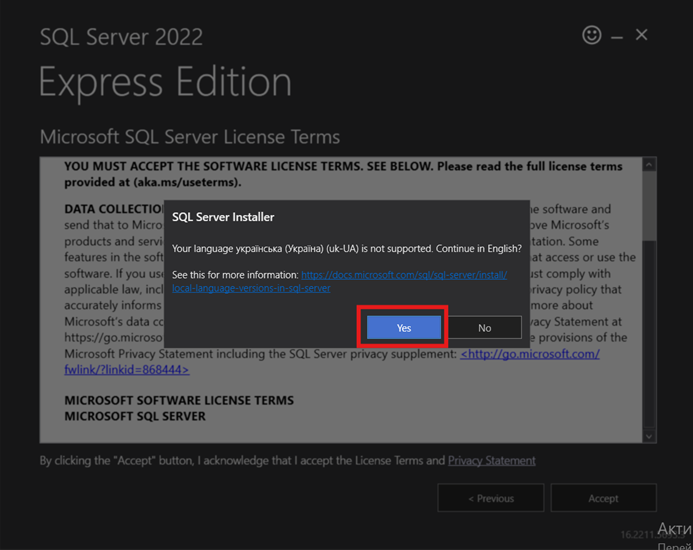Click the "Express Edition" title text
The image size is (693, 550).
[x=165, y=82]
